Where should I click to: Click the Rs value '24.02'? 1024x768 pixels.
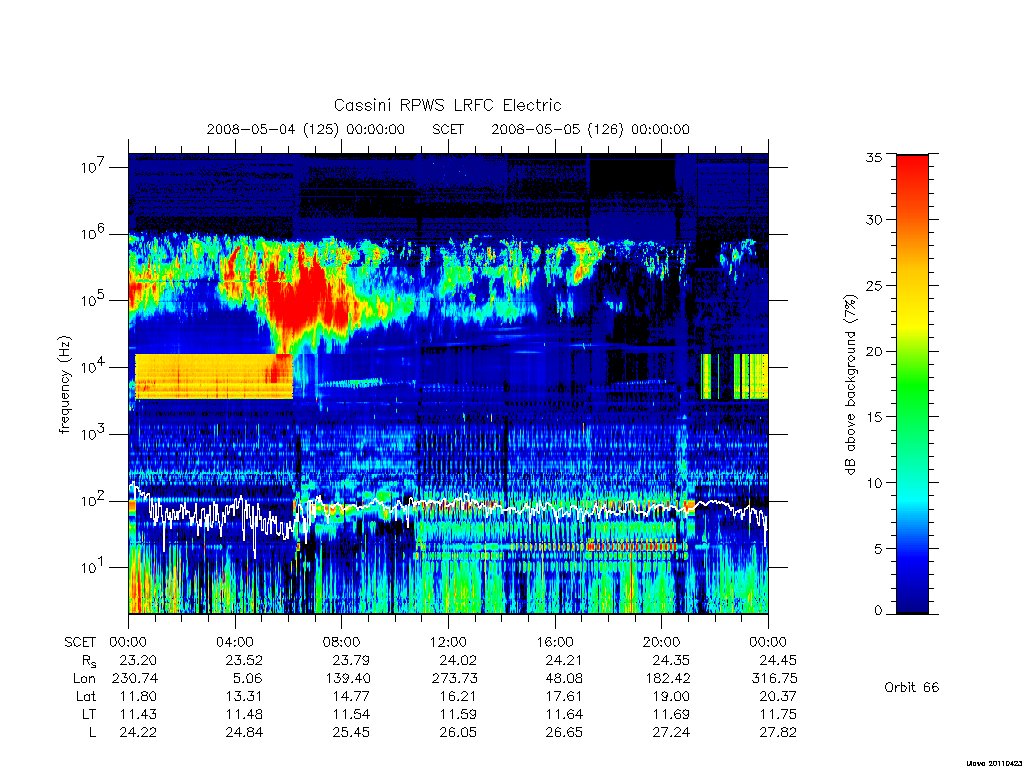(458, 660)
